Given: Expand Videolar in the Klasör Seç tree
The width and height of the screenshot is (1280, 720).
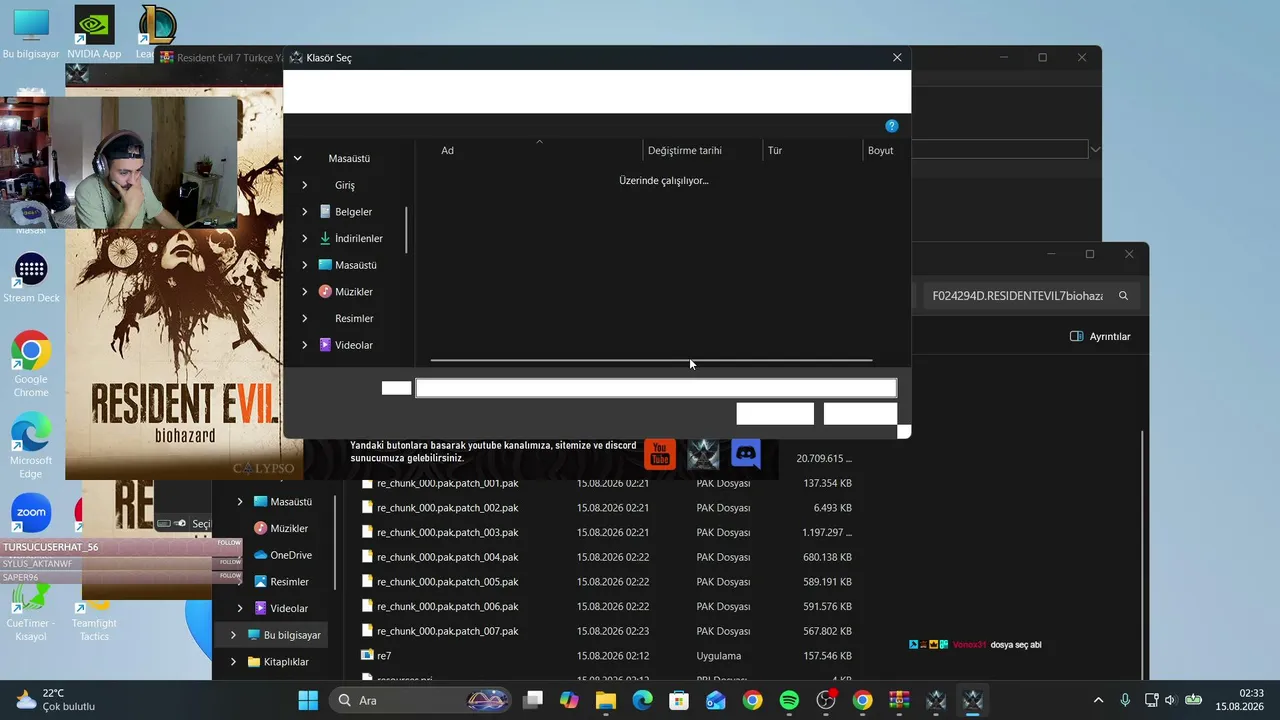Looking at the screenshot, I should (304, 345).
